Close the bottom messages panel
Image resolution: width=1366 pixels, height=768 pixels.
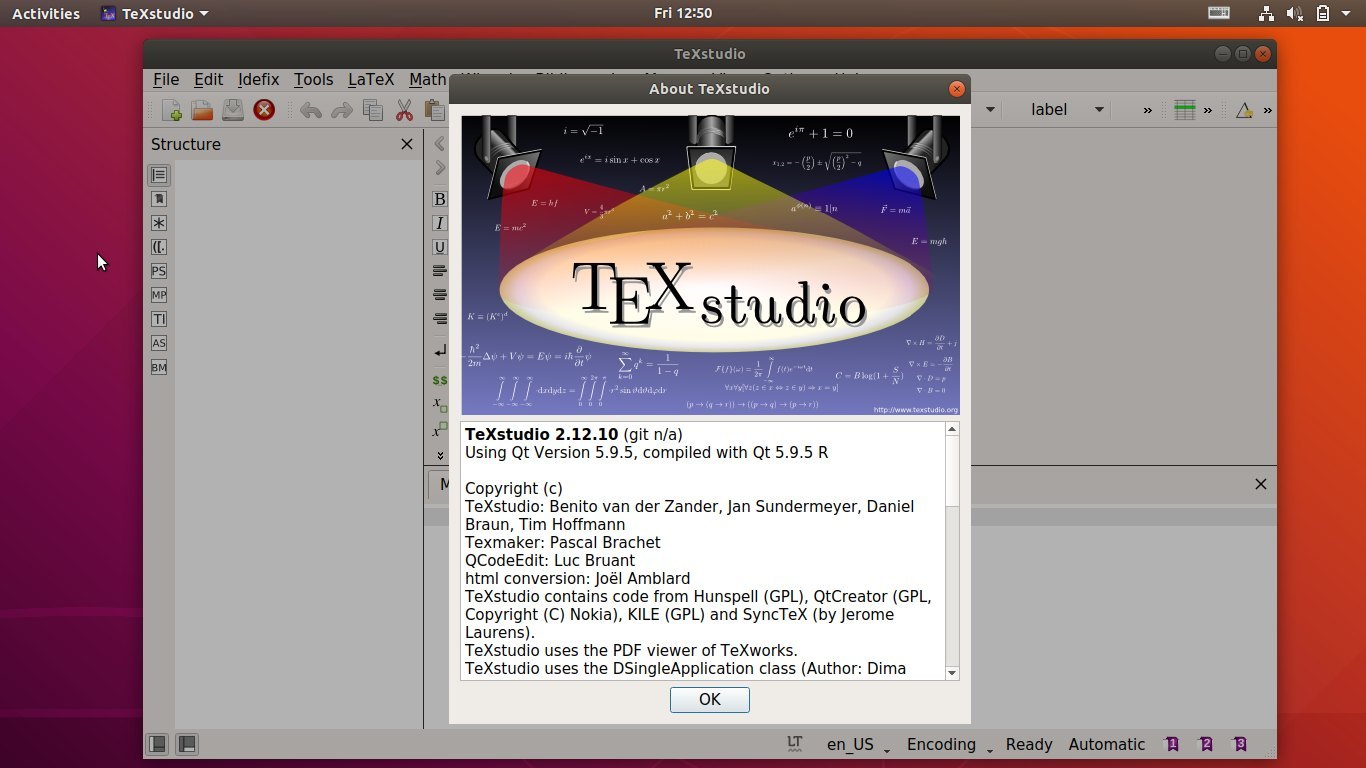(1260, 484)
